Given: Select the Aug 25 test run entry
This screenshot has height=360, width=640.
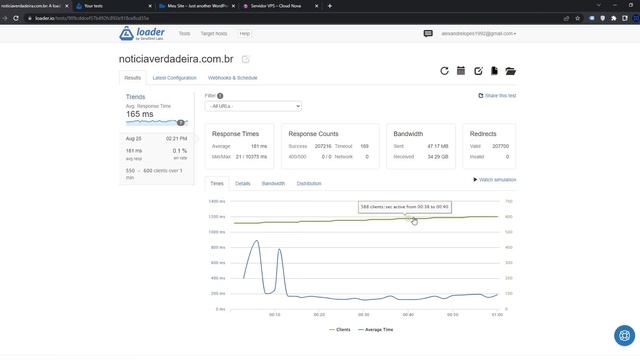Looking at the screenshot, I should point(156,158).
